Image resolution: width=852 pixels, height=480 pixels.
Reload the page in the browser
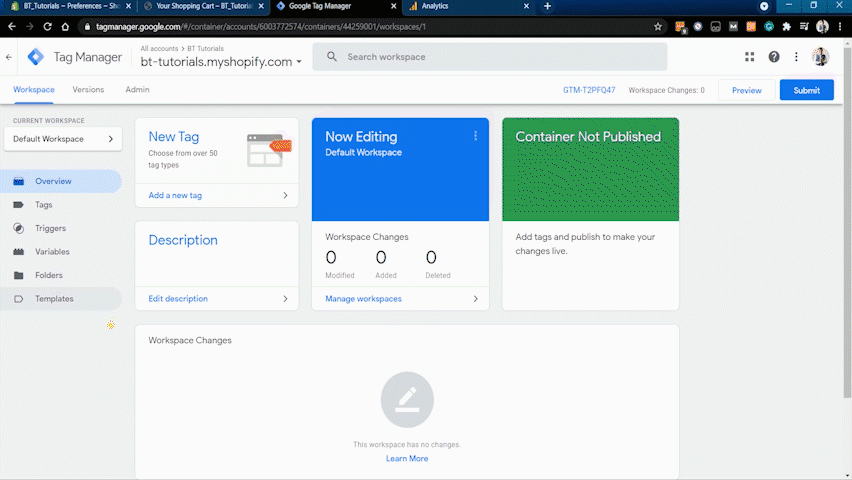click(x=47, y=26)
